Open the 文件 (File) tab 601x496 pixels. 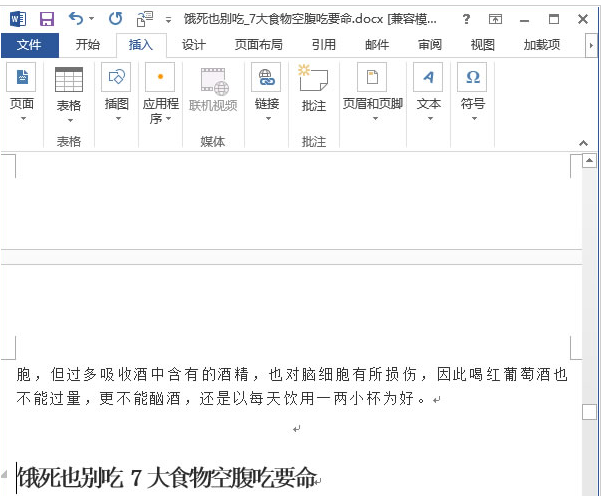[x=29, y=45]
